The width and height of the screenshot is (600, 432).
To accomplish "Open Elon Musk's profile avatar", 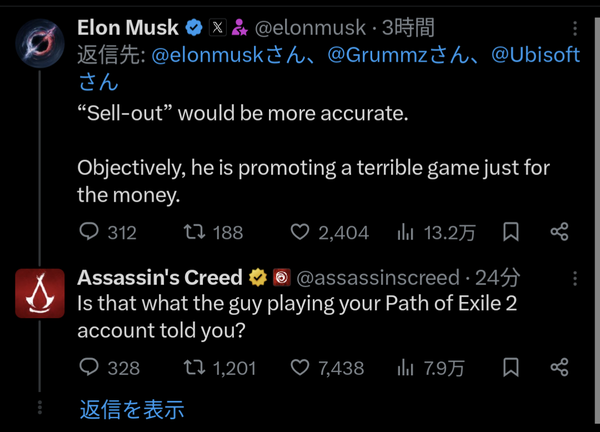I will pyautogui.click(x=40, y=43).
